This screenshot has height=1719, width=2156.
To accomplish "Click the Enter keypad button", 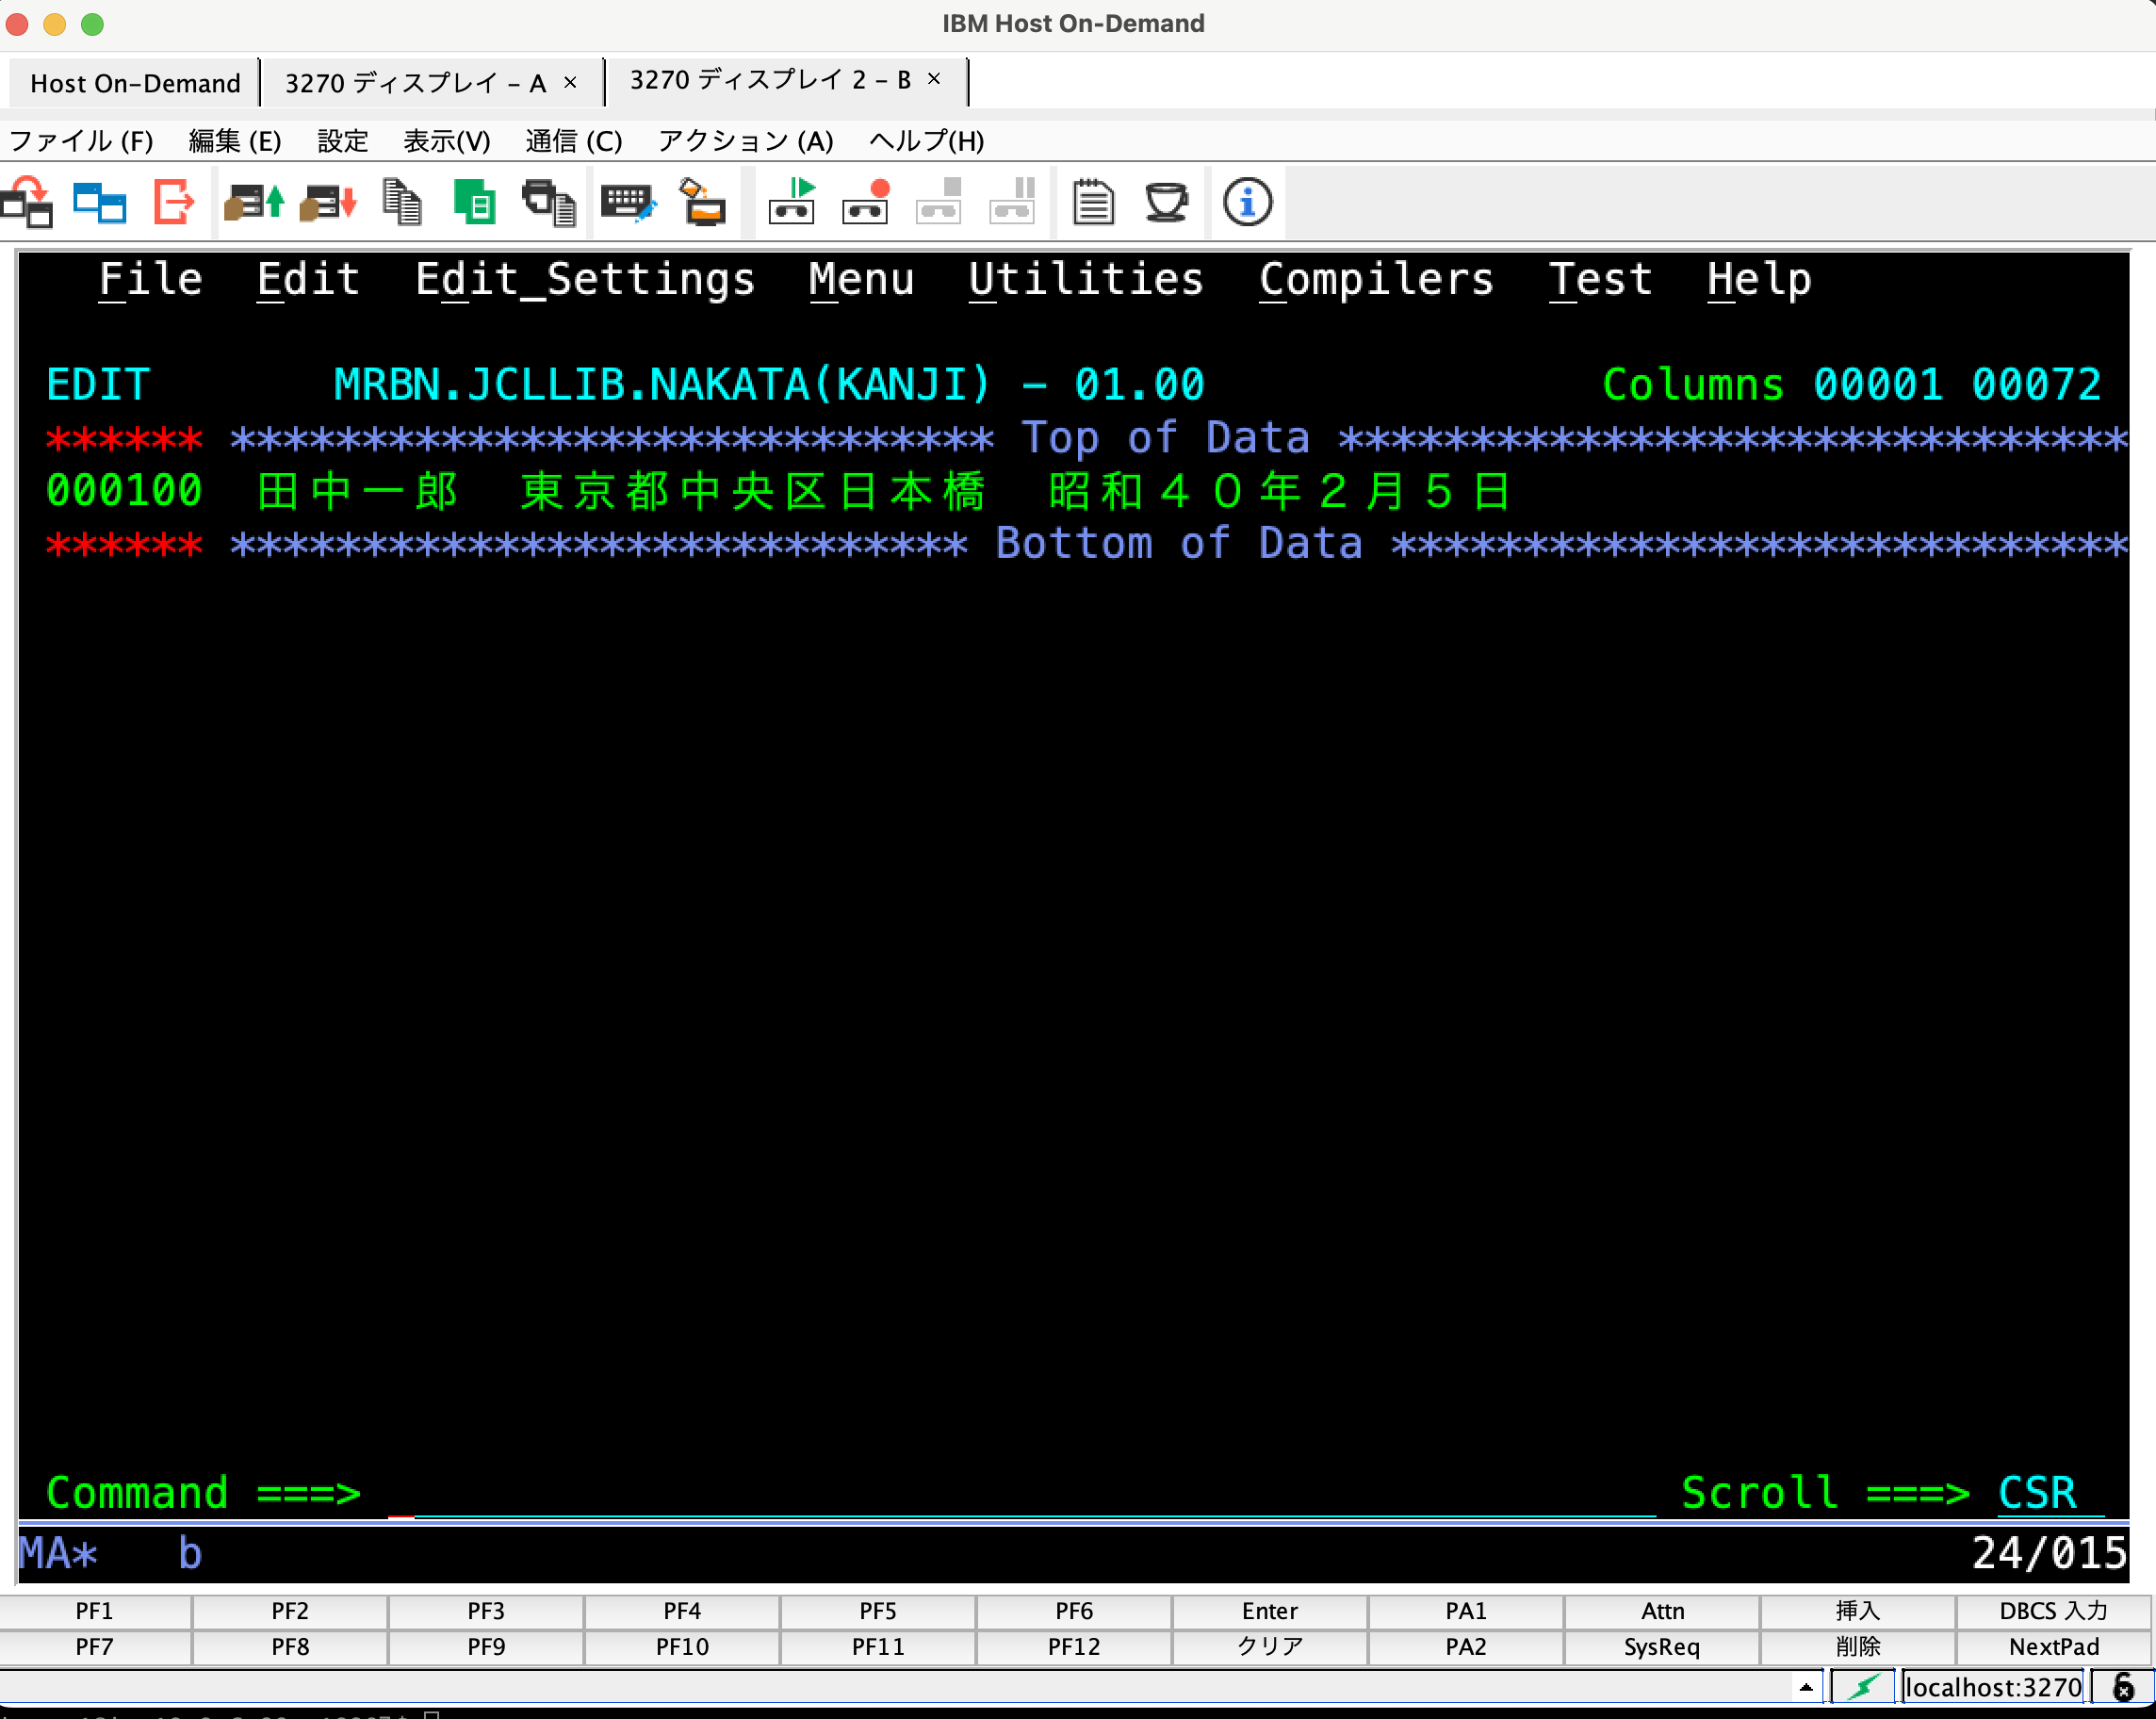I will [1270, 1611].
